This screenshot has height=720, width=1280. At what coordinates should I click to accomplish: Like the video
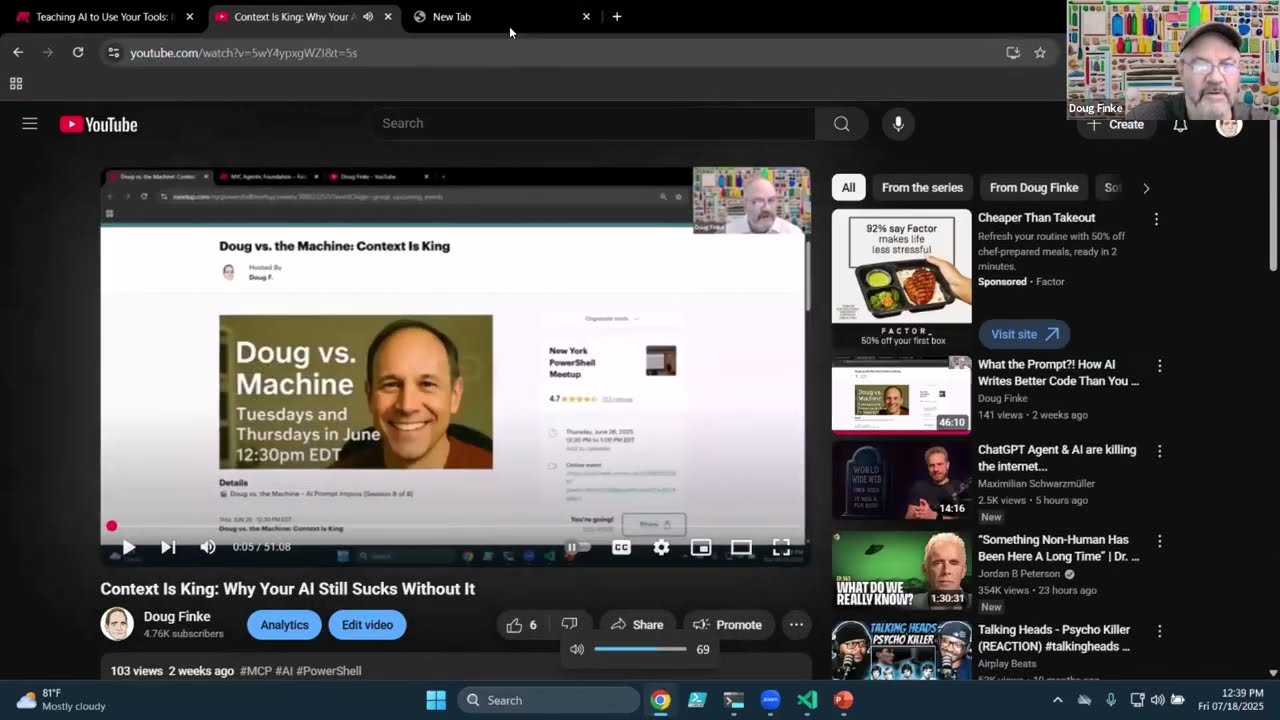tap(522, 625)
